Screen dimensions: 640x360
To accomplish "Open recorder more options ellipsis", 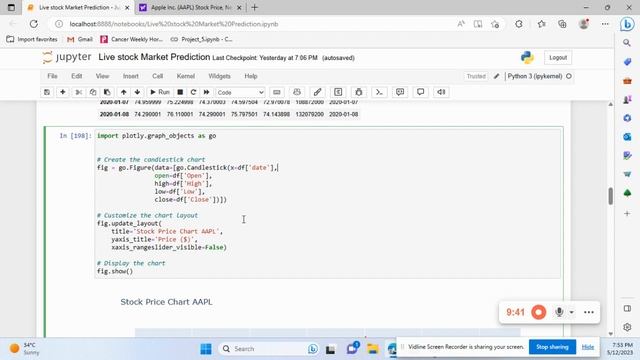I will tap(589, 312).
